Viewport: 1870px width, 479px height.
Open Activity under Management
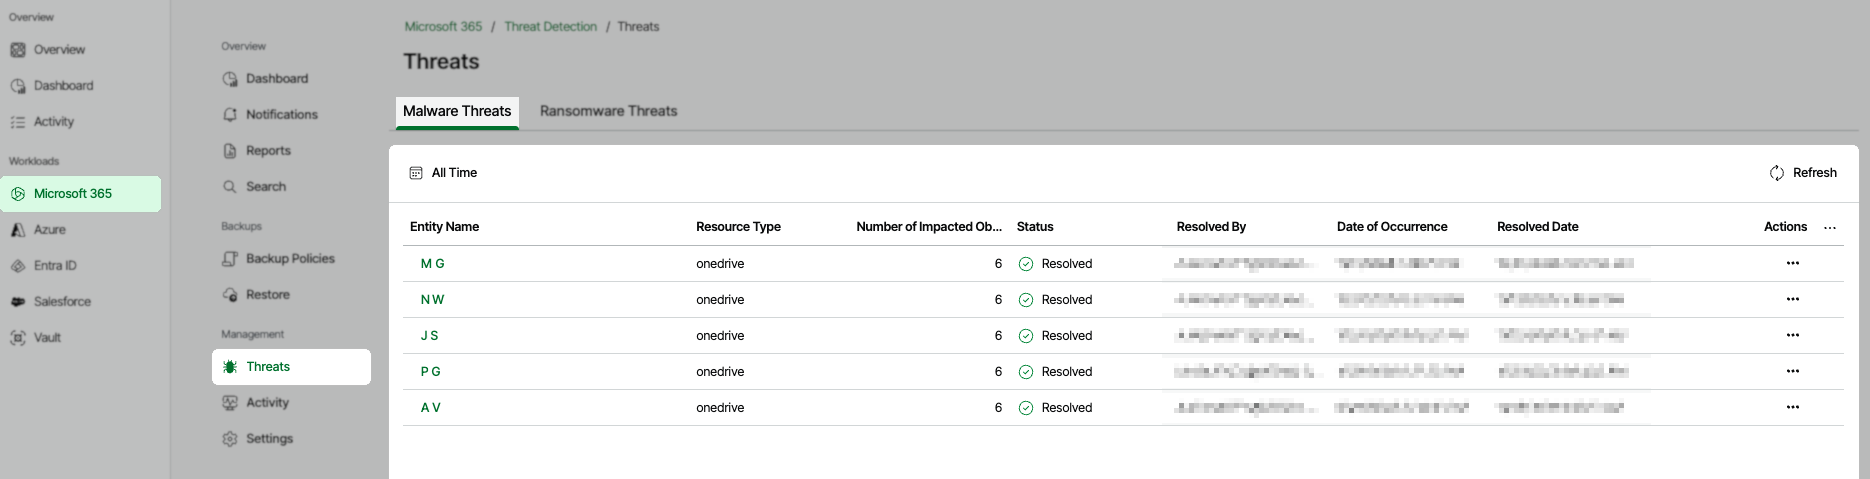pyautogui.click(x=256, y=403)
